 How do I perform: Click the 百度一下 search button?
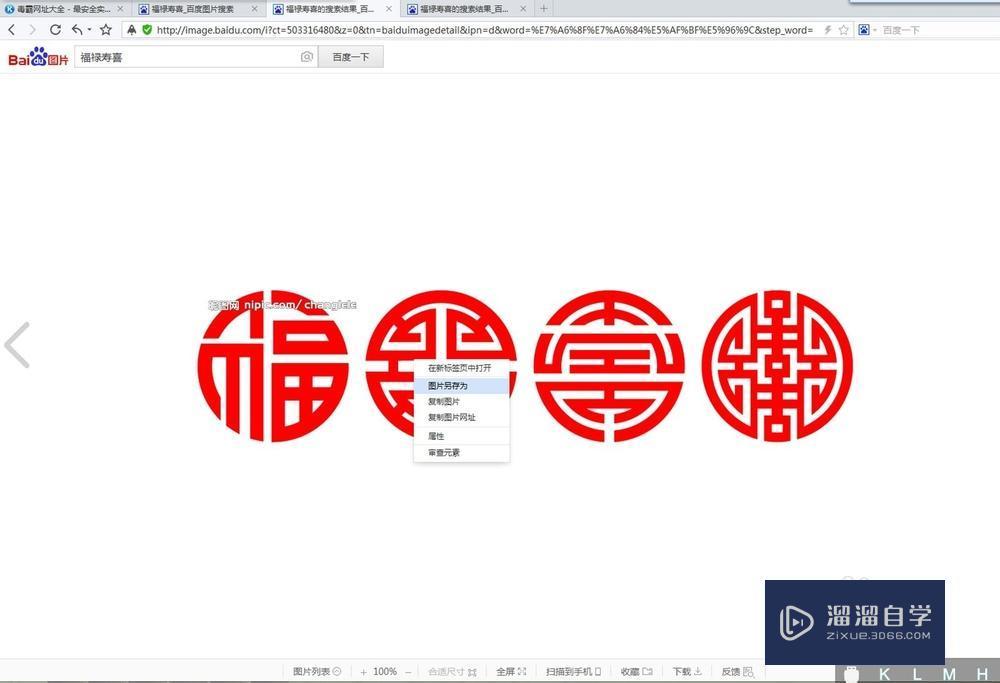click(x=351, y=57)
